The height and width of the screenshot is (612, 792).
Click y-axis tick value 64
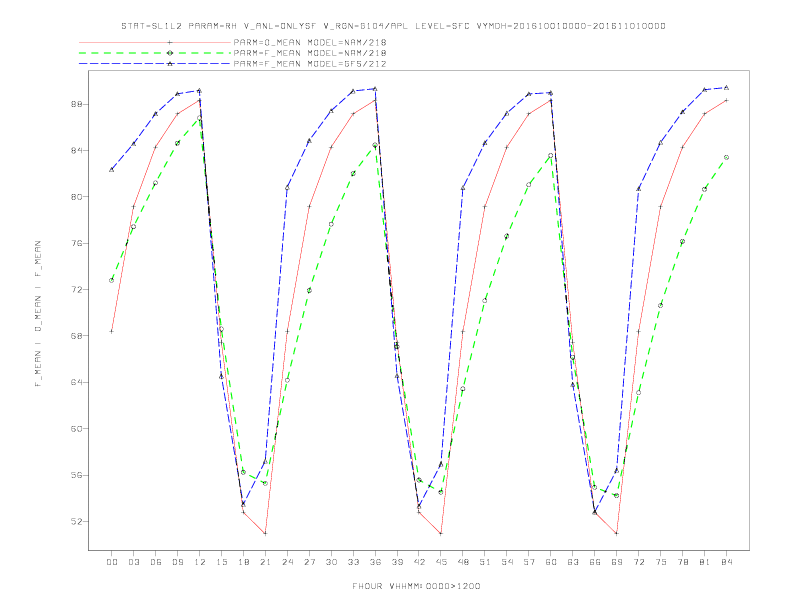coord(76,382)
